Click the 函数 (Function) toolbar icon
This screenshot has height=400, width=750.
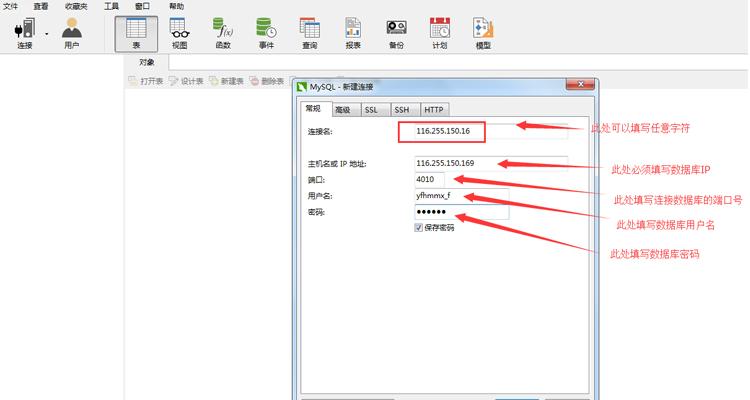click(222, 33)
